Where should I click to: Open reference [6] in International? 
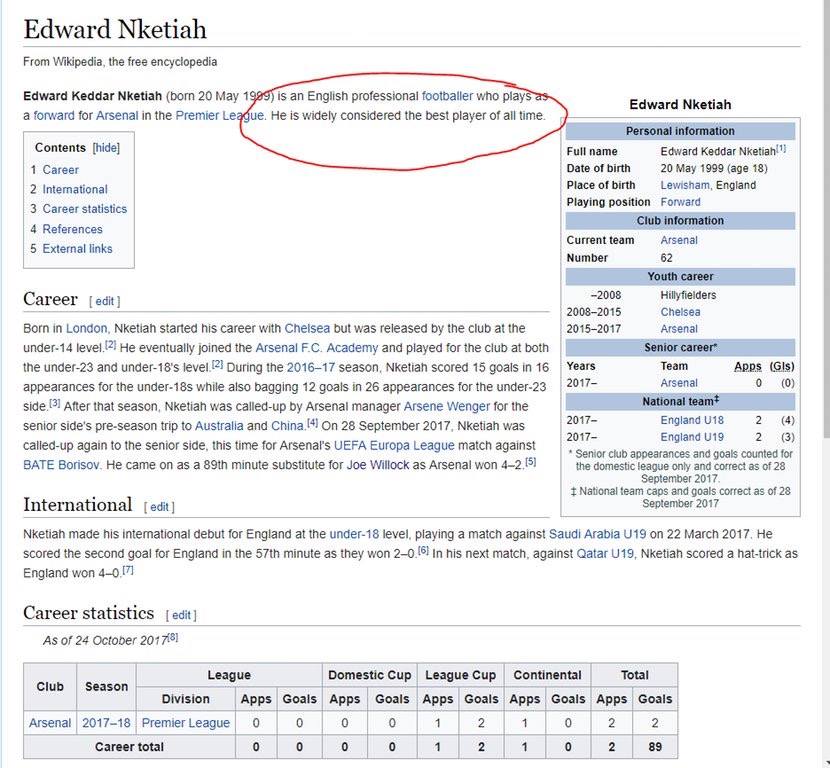pos(423,550)
